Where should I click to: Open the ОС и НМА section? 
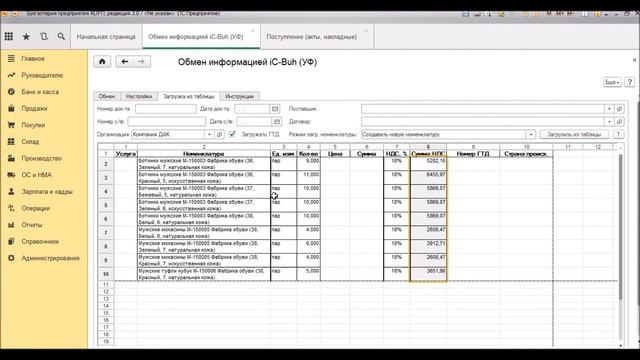(x=37, y=175)
